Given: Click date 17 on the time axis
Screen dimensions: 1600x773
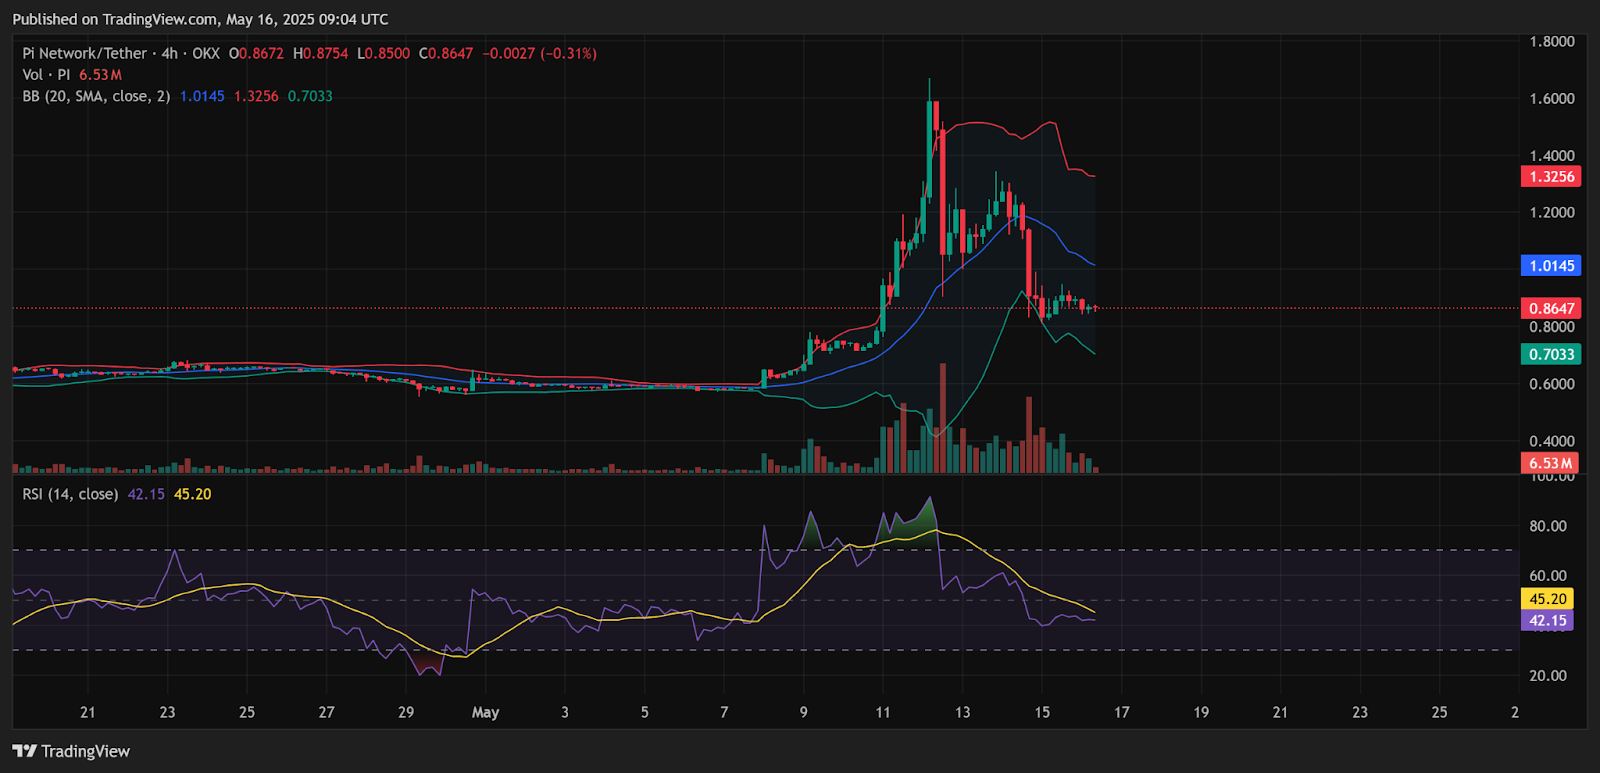Looking at the screenshot, I should tap(1122, 713).
